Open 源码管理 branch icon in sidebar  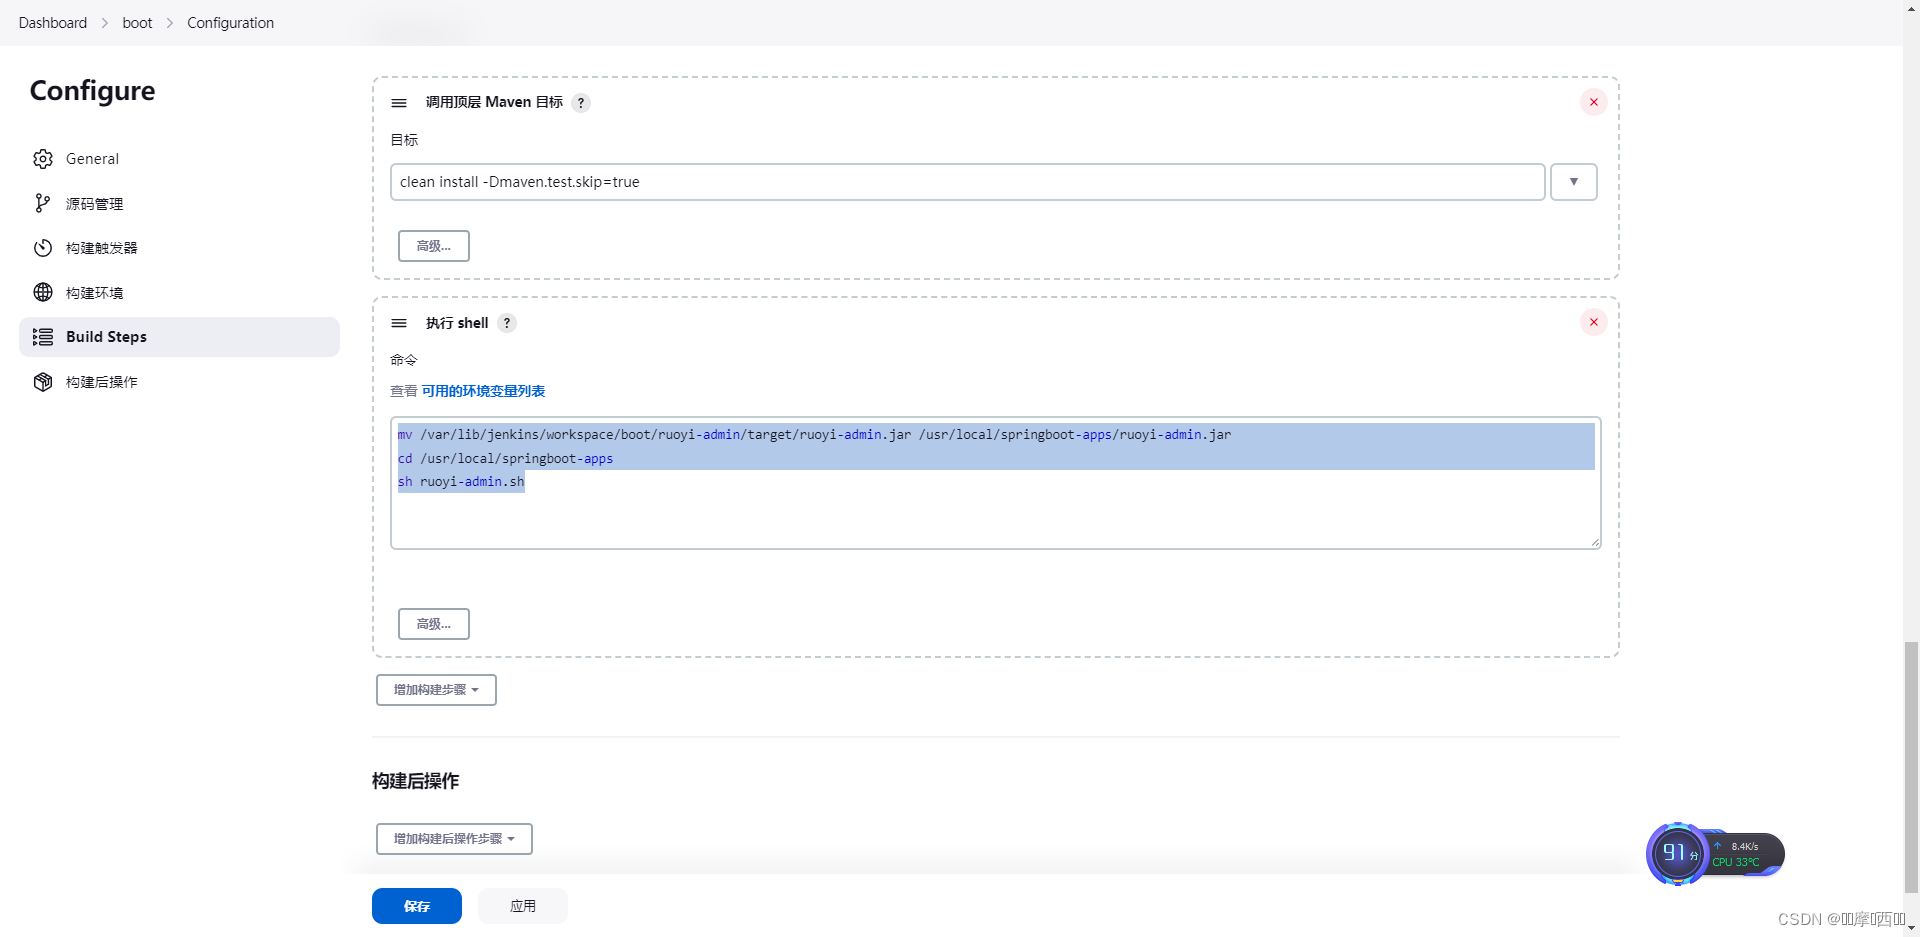tap(43, 204)
